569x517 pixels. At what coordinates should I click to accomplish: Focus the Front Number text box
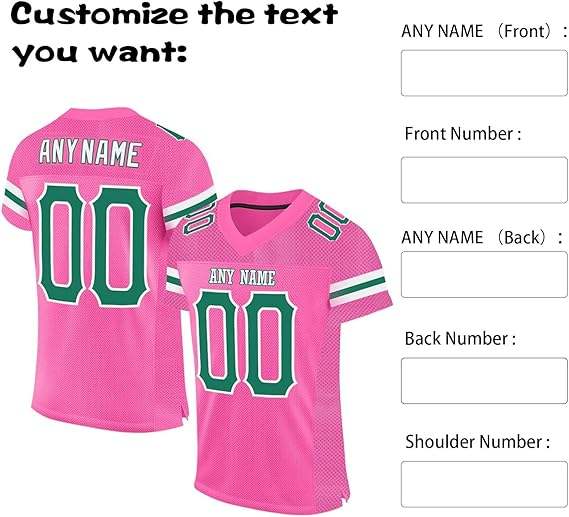[484, 180]
